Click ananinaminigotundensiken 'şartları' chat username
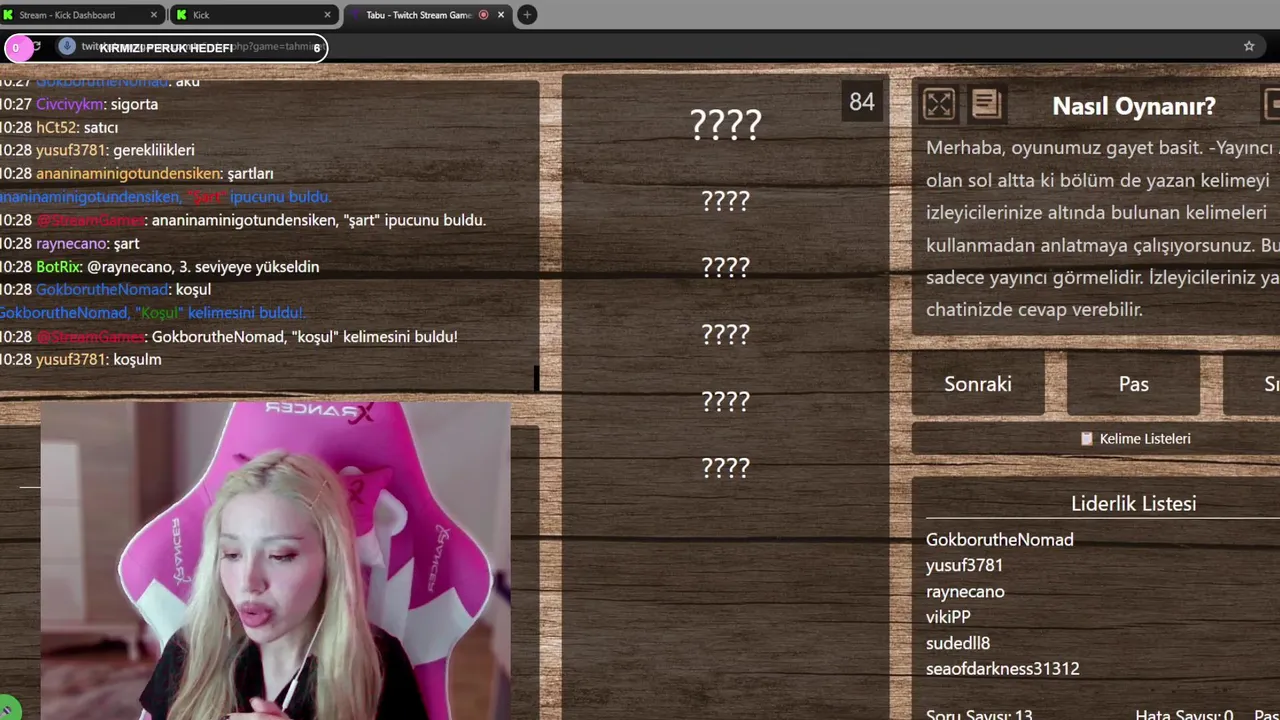Viewport: 1280px width, 720px height. click(128, 173)
